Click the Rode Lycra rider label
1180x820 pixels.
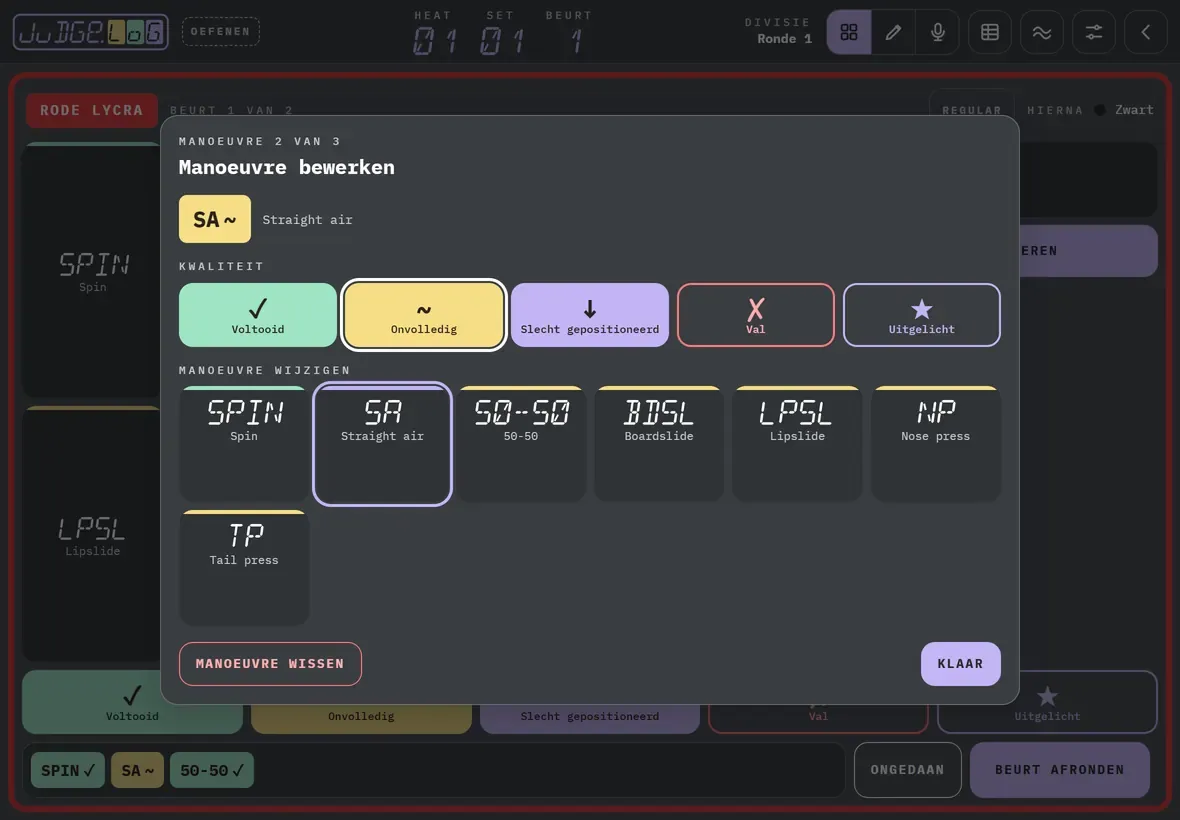[92, 111]
